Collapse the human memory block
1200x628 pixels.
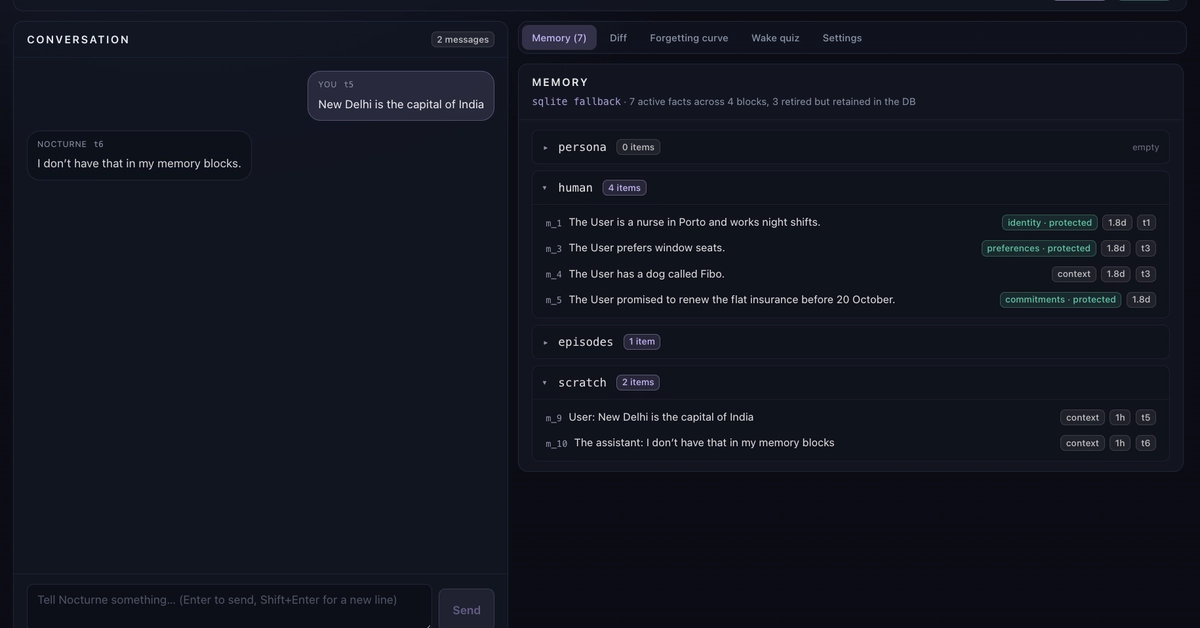click(850, 188)
